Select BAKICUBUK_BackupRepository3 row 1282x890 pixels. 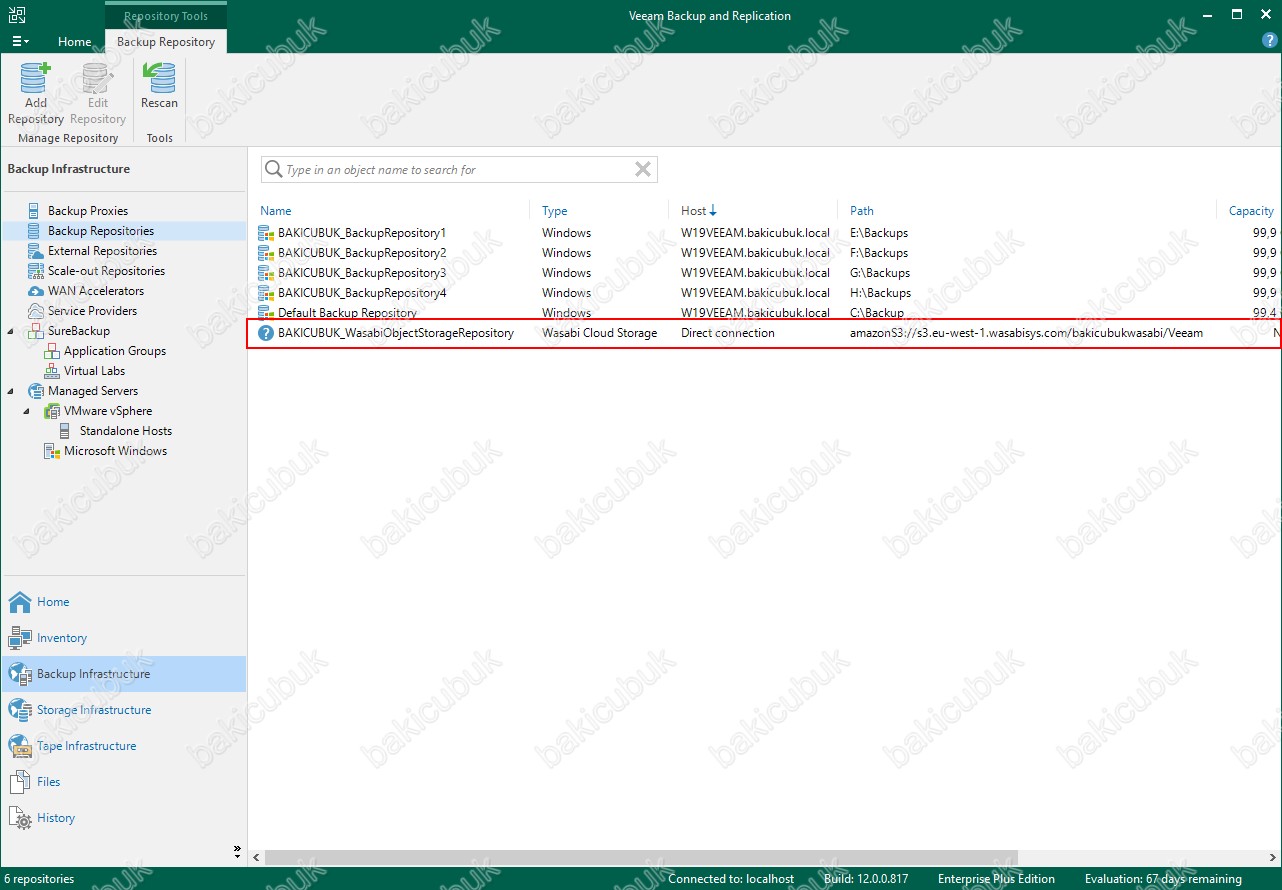[x=765, y=273]
